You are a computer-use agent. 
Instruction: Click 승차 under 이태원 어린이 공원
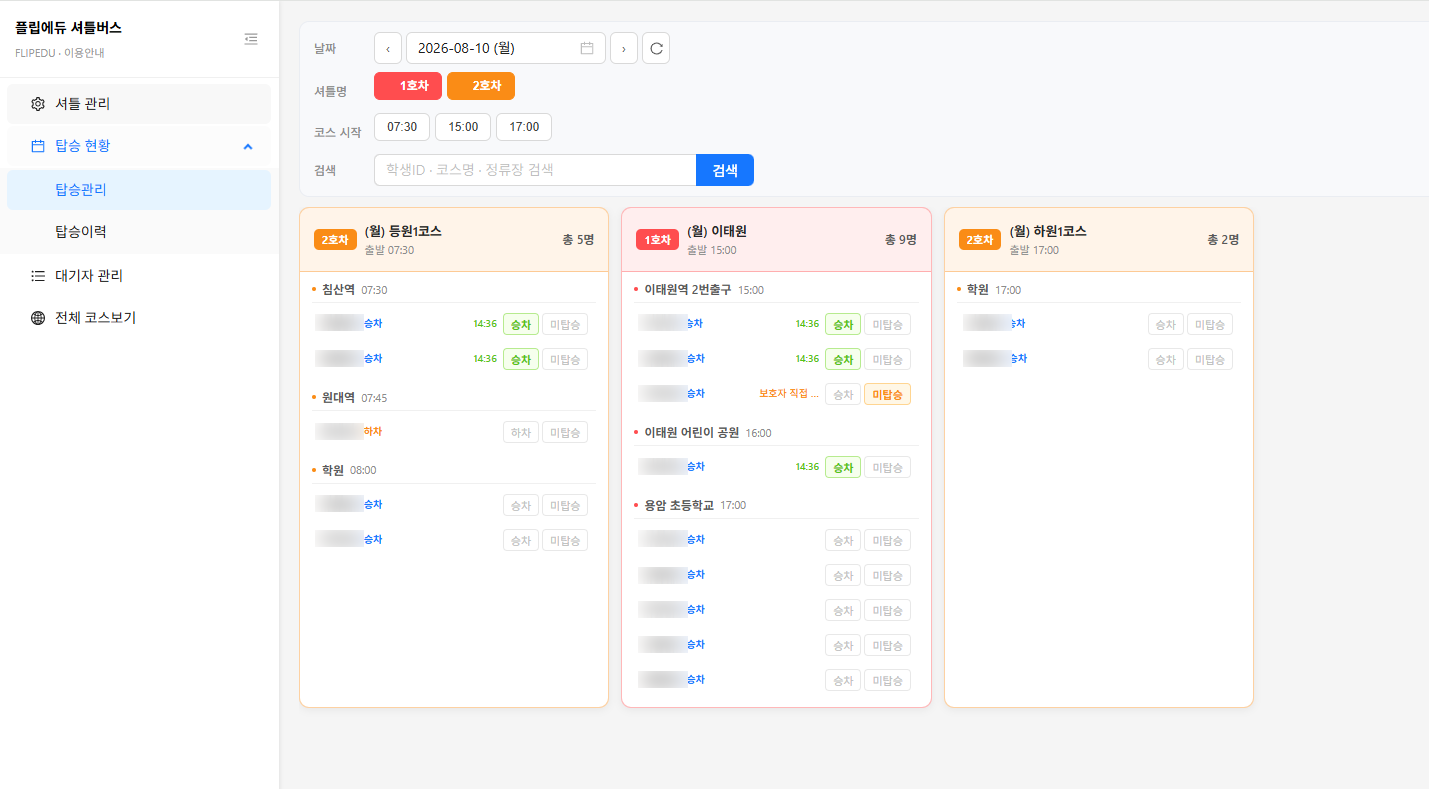[x=843, y=467]
